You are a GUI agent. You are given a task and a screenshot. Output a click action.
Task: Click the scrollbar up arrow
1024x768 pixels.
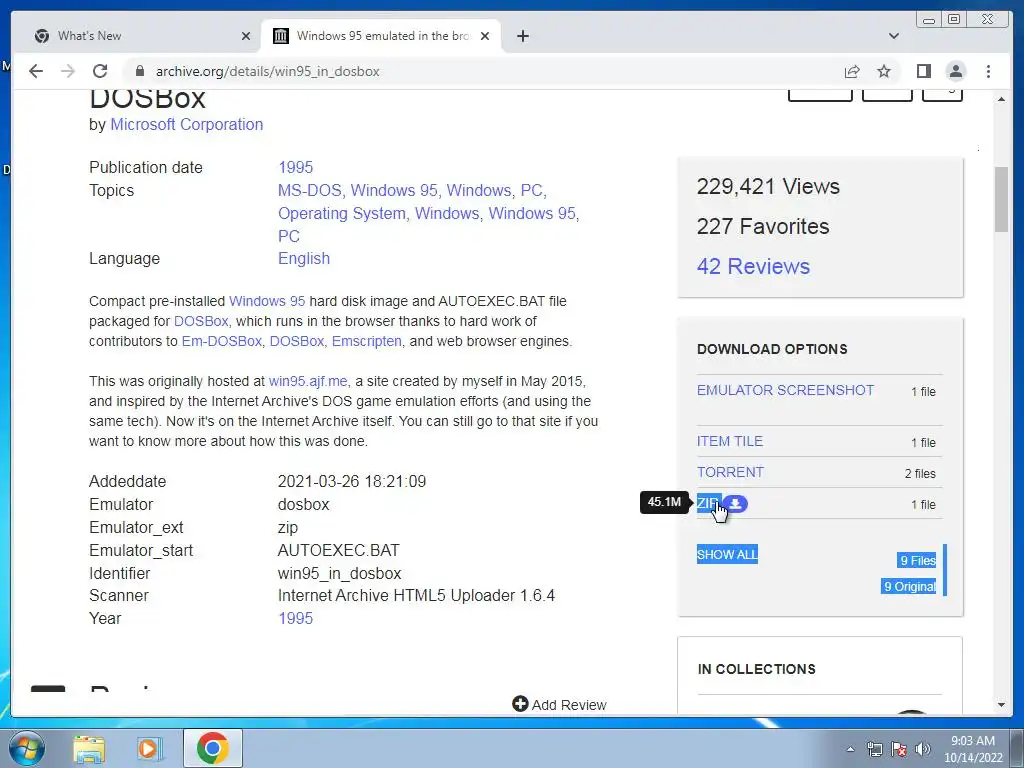click(1001, 99)
